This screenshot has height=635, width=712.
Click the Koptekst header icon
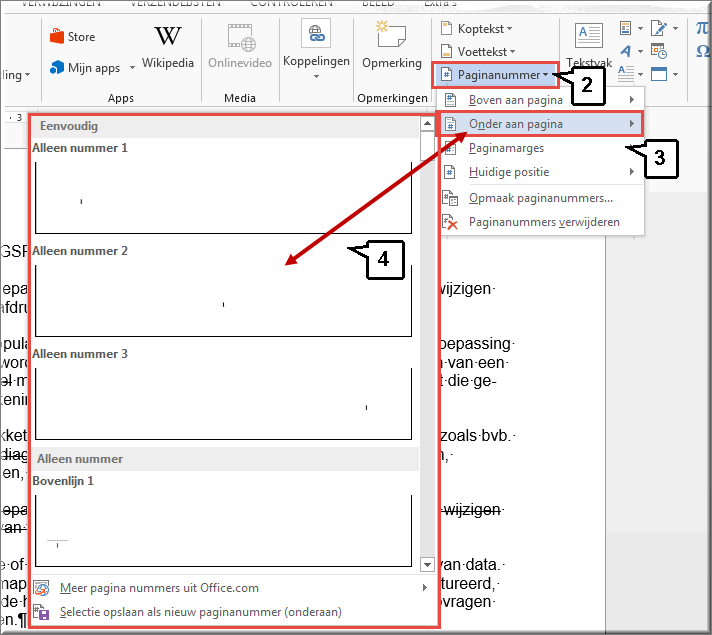pos(447,29)
